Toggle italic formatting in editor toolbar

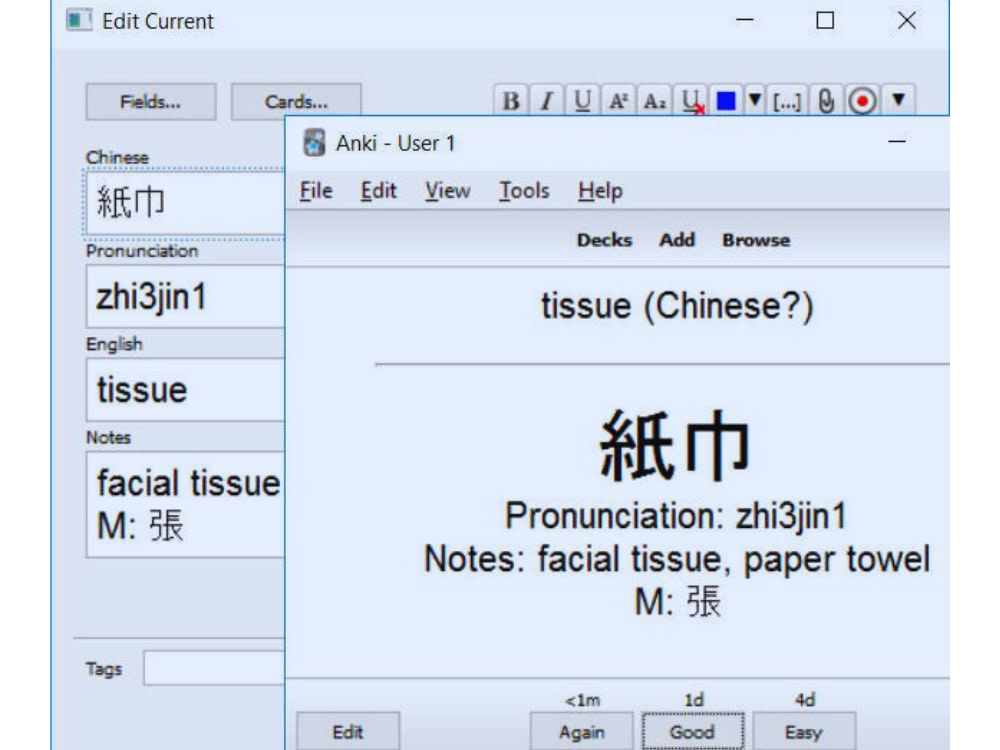tap(547, 101)
